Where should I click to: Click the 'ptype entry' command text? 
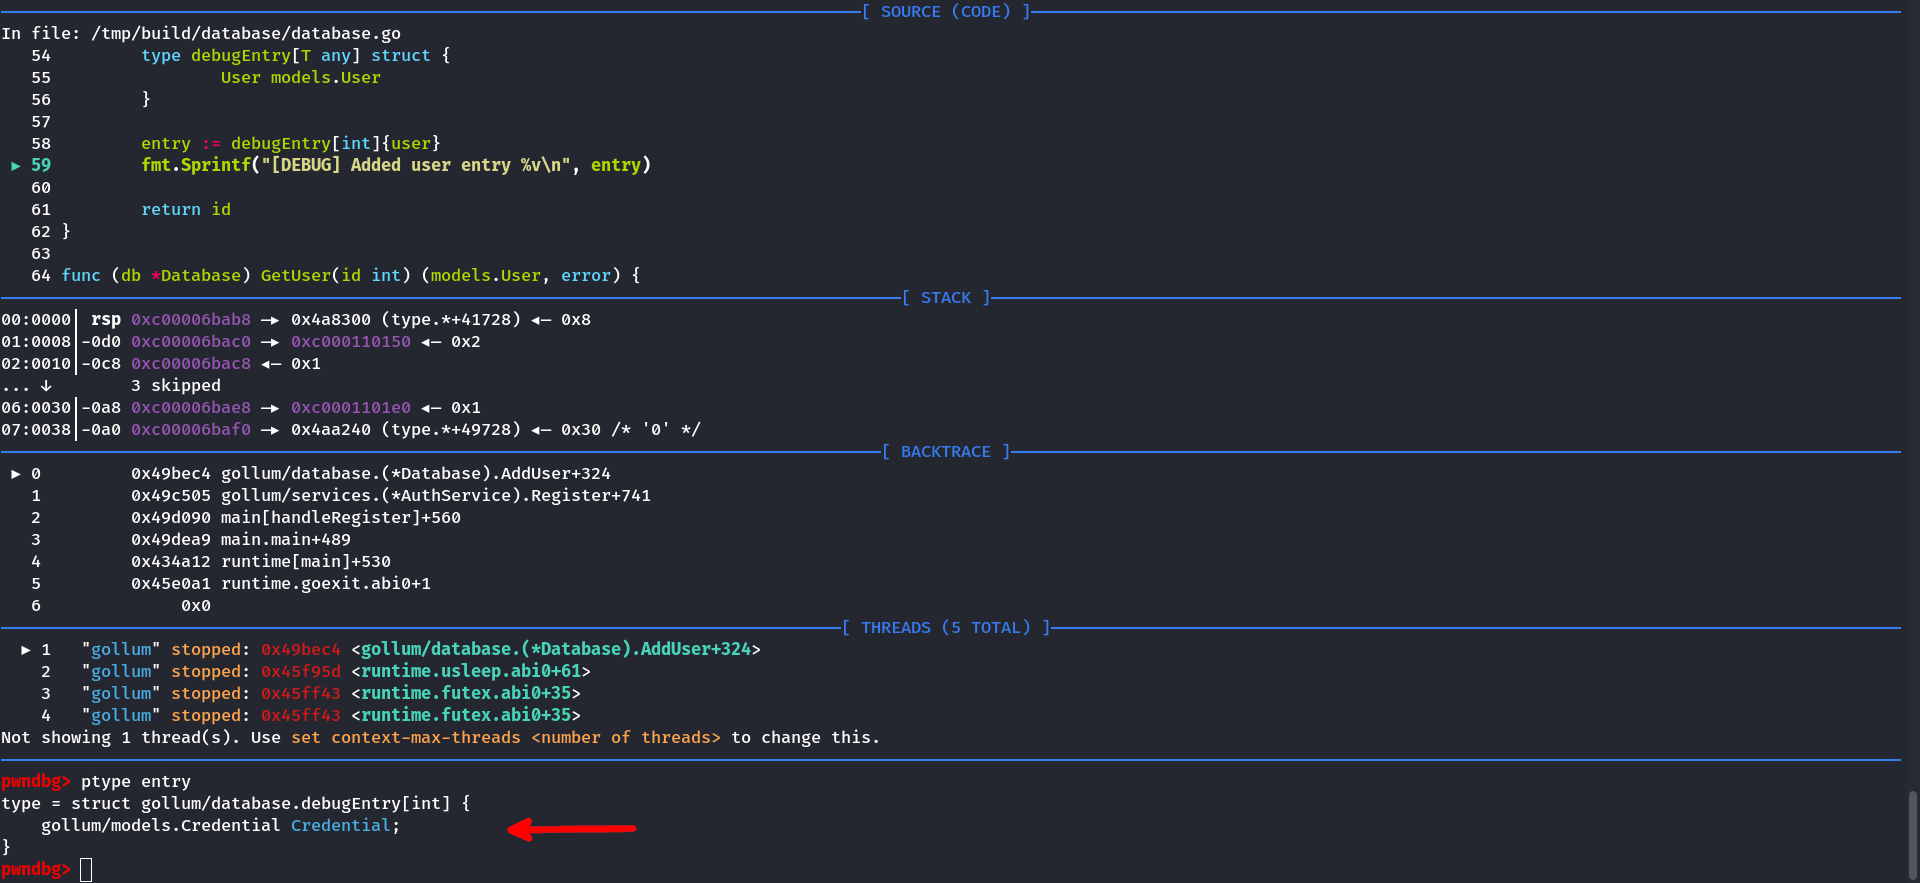(135, 782)
